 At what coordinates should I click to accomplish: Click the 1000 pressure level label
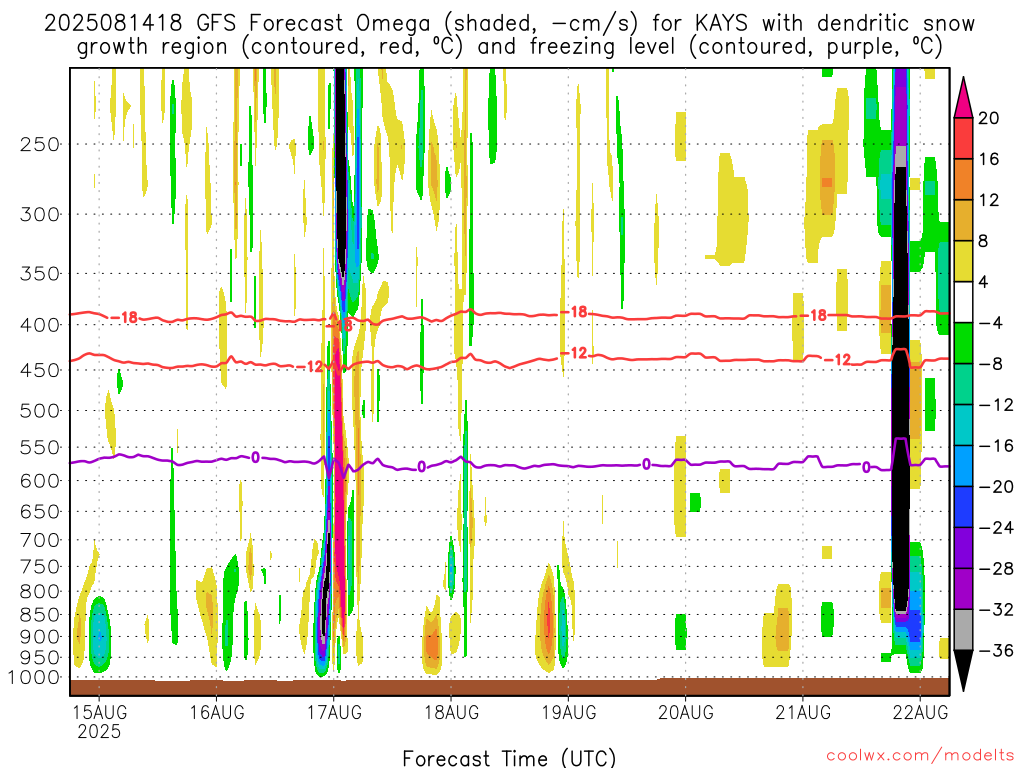click(x=34, y=678)
